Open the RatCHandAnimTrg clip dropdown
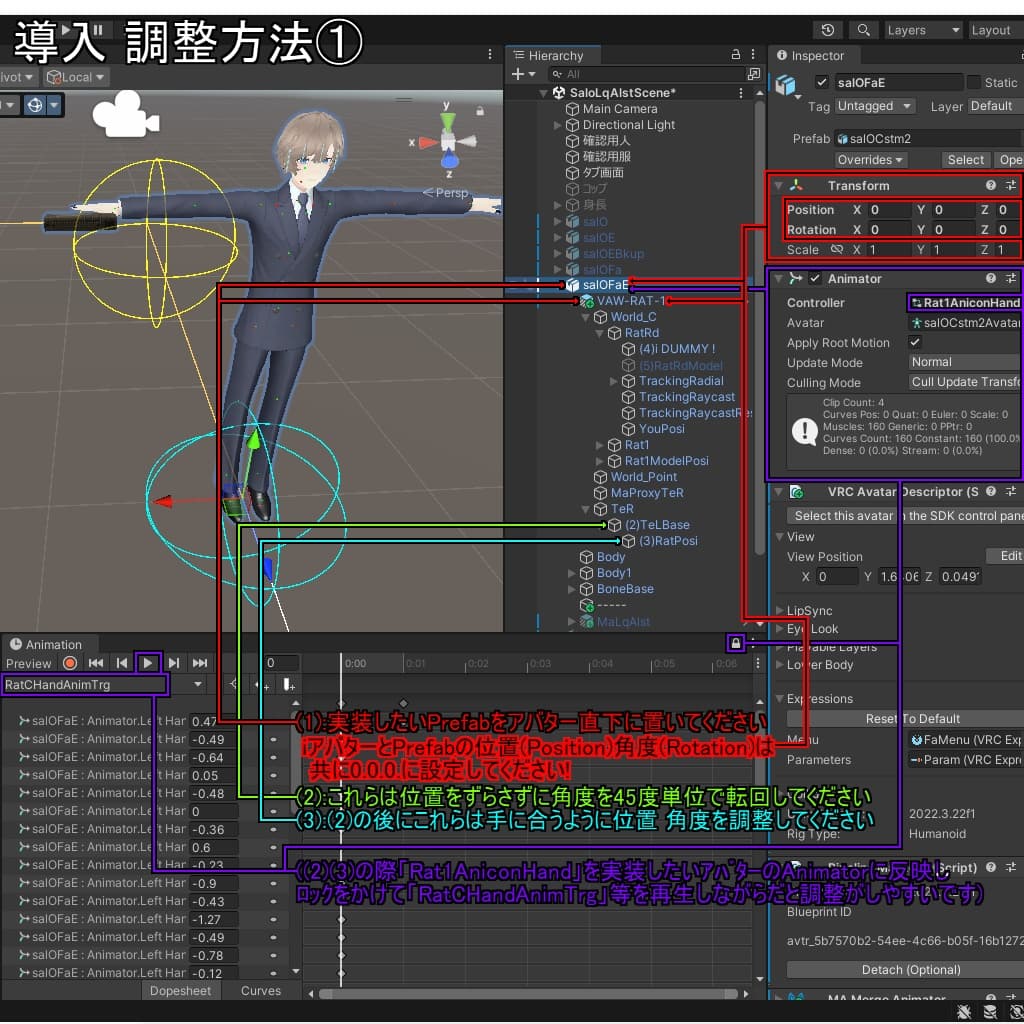Image resolution: width=1024 pixels, height=1024 pixels. pyautogui.click(x=103, y=684)
